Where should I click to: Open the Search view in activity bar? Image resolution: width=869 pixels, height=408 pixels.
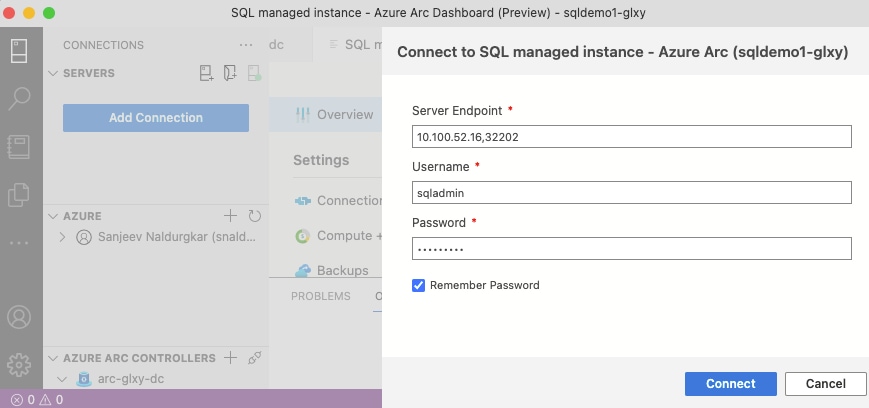tap(19, 99)
